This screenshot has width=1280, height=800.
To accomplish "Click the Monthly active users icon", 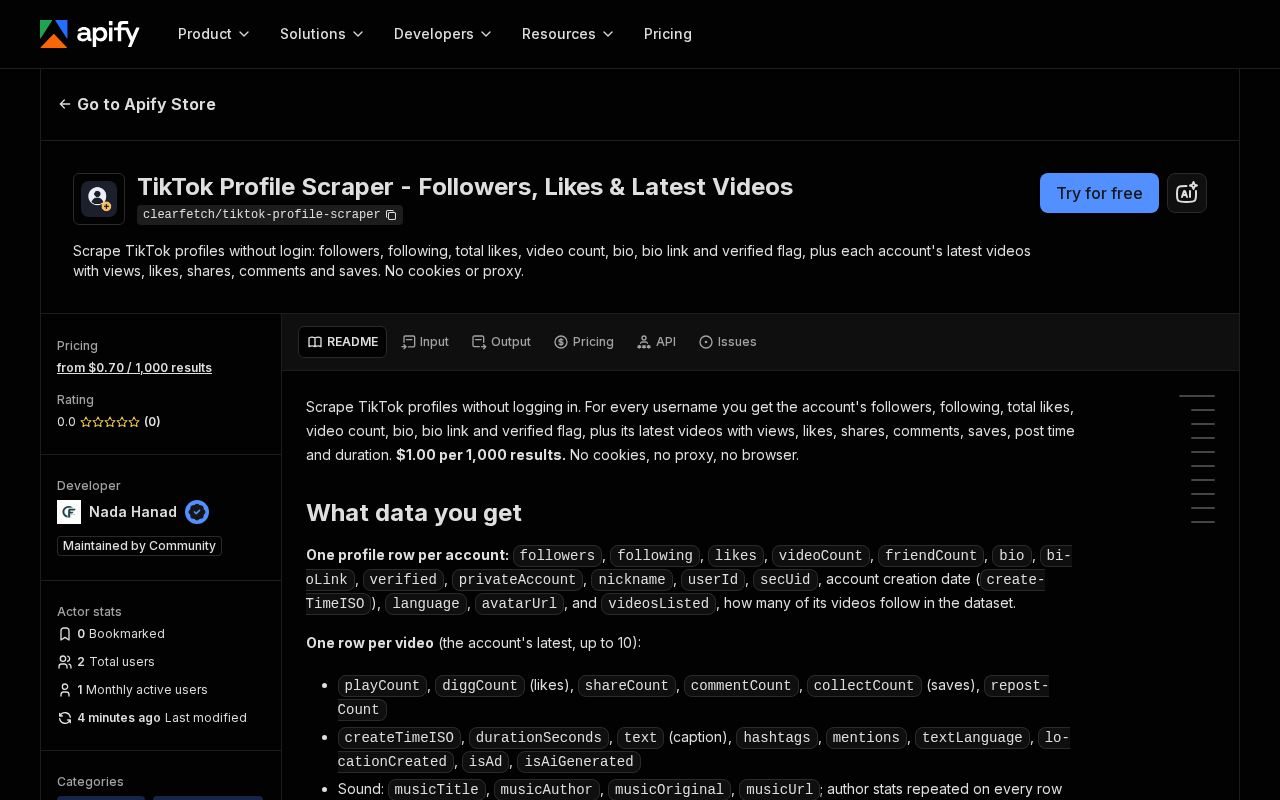I will tap(65, 690).
